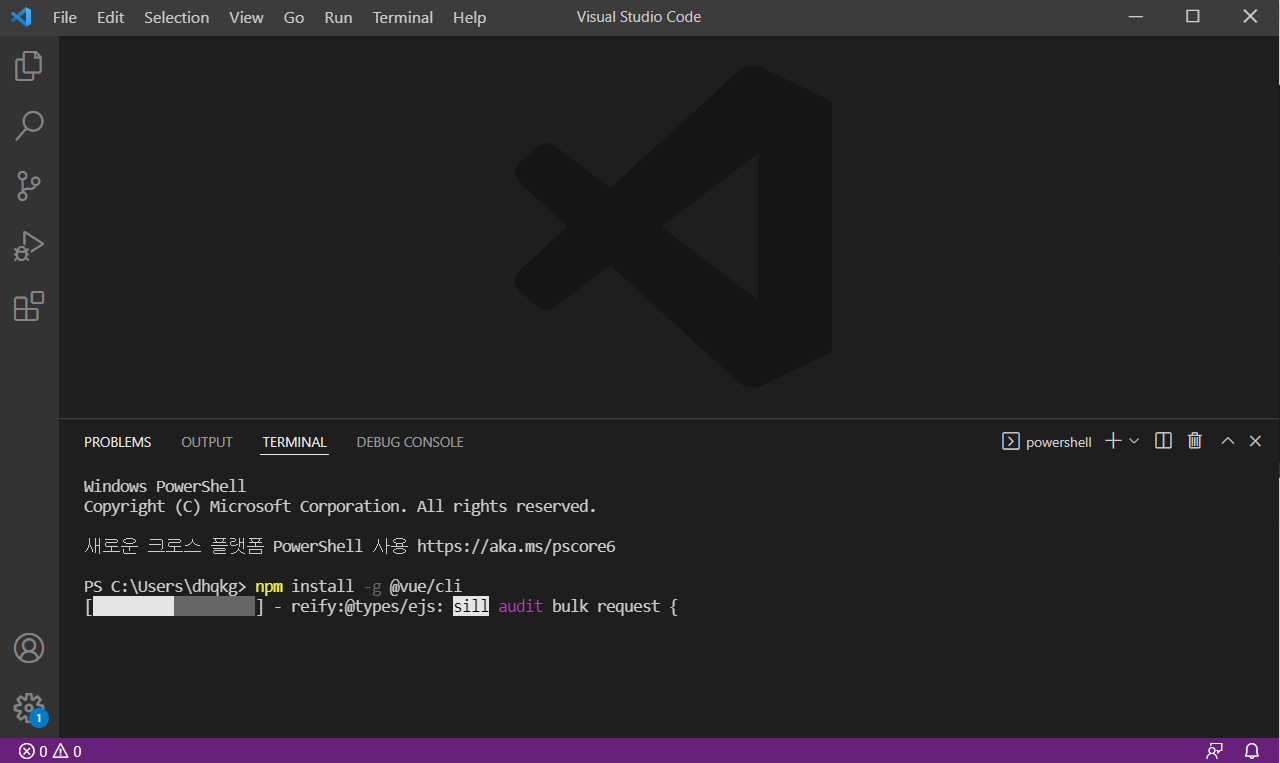Open the Run and Debug view
The image size is (1280, 763).
click(x=29, y=246)
